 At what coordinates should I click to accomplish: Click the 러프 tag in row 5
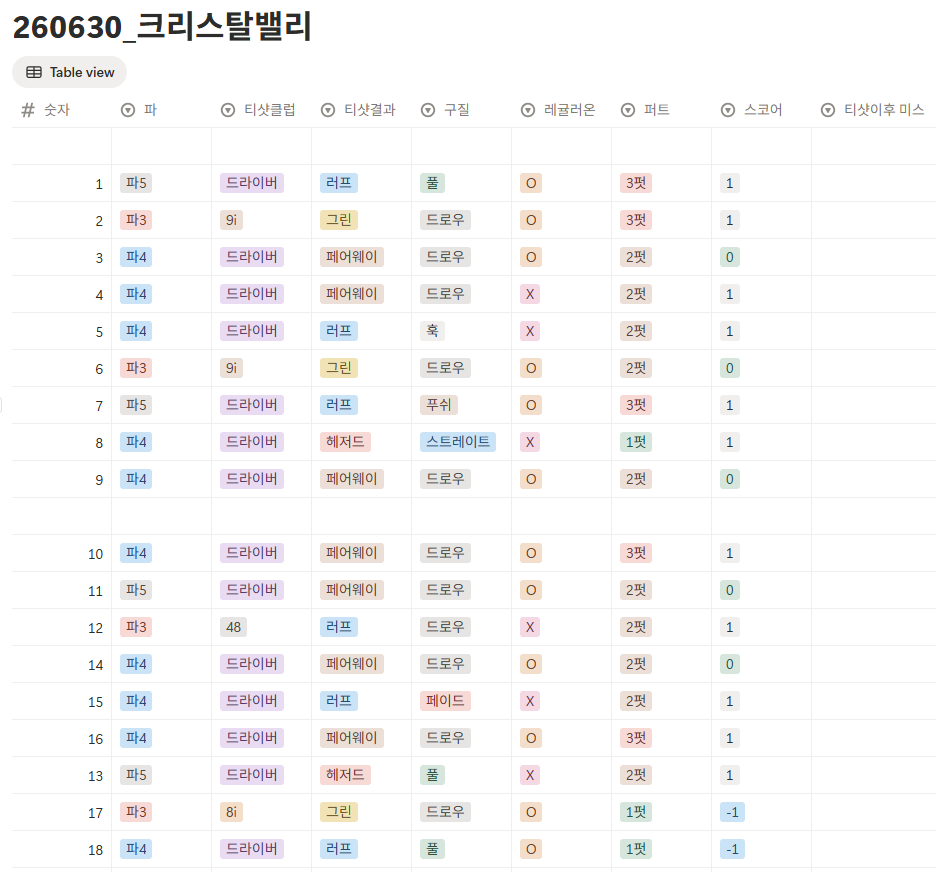[339, 331]
